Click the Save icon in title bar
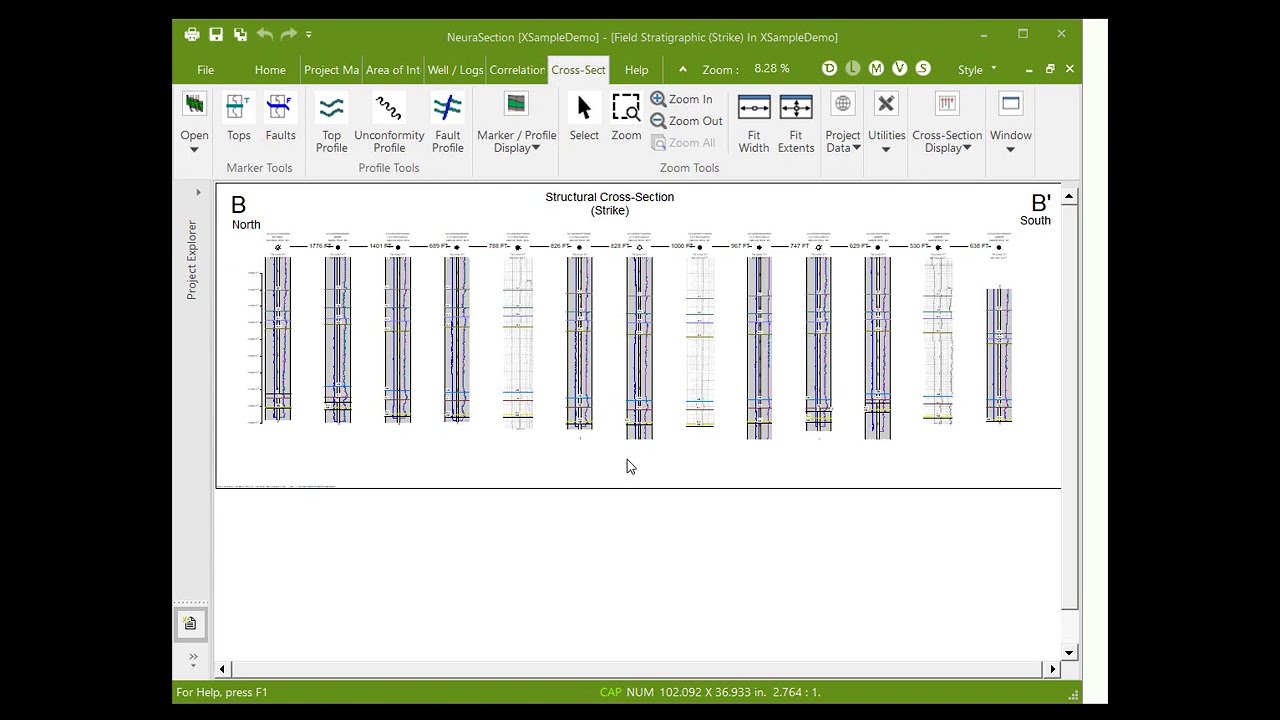 click(216, 35)
